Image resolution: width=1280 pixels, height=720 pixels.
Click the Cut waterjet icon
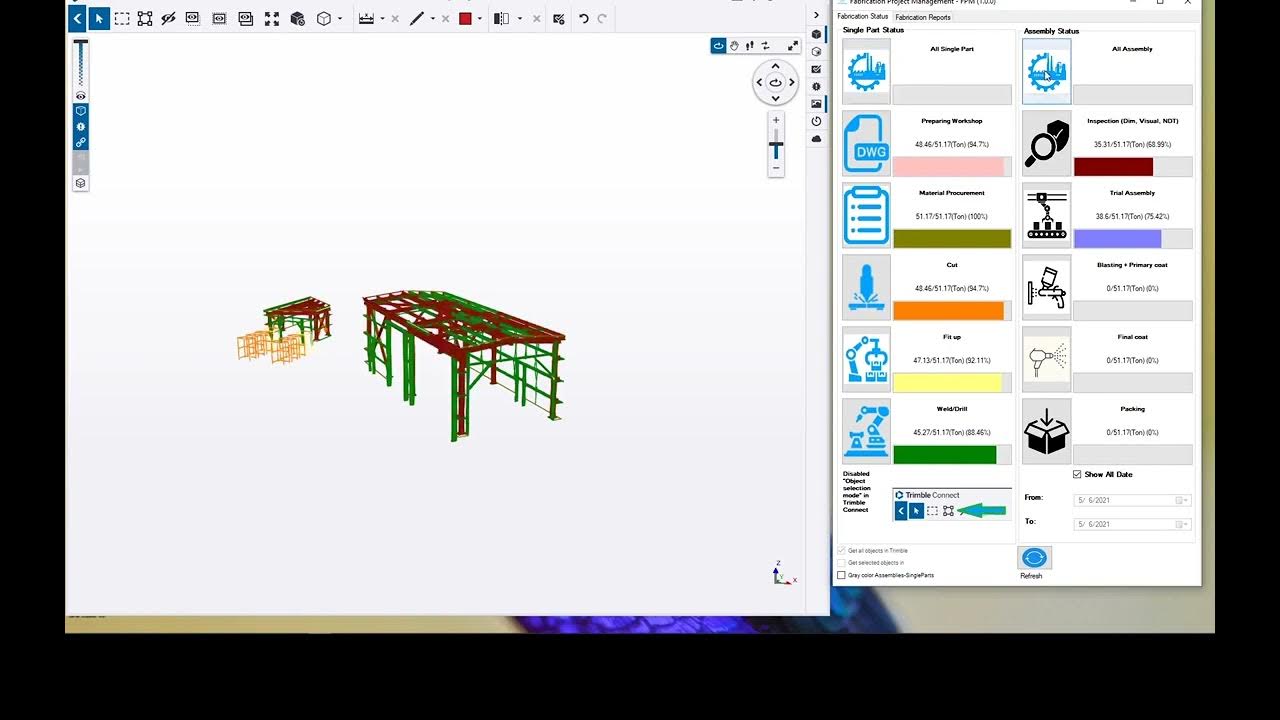tap(866, 287)
